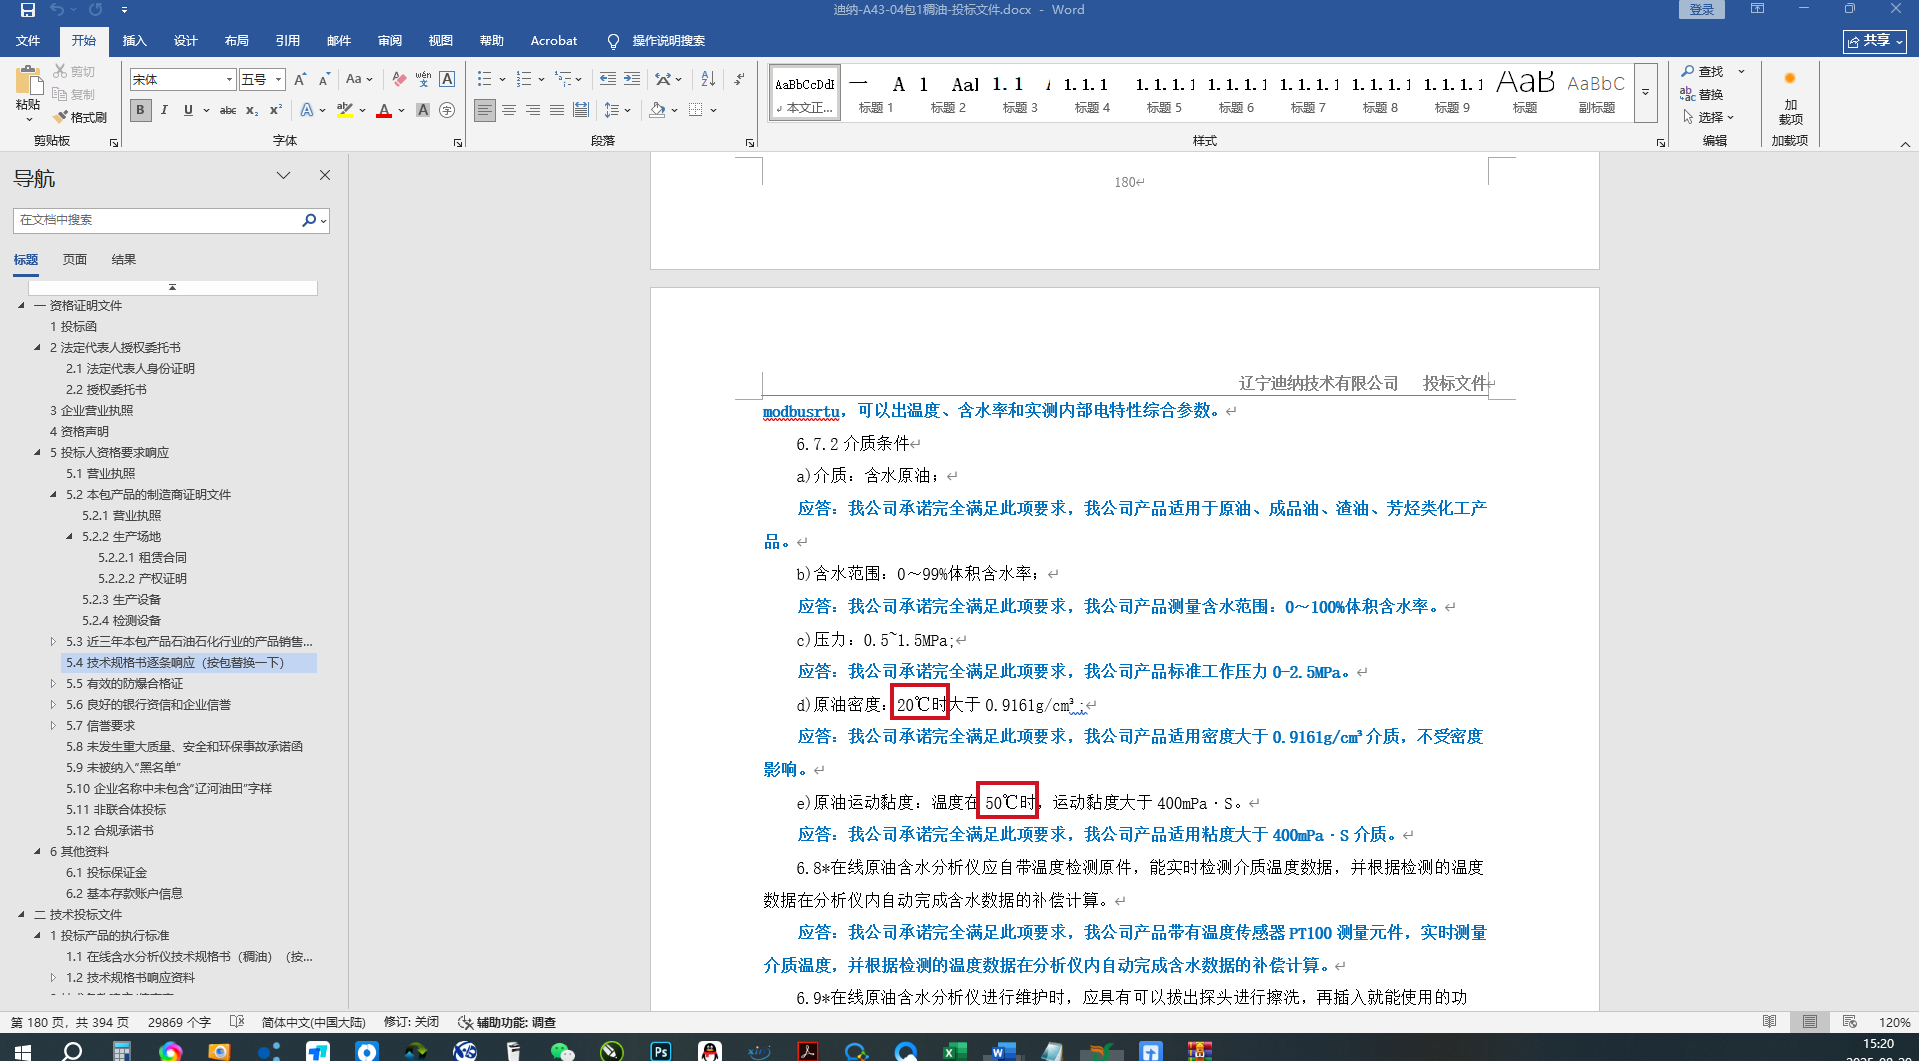
Task: Save the document from quick access toolbar
Action: 27,10
